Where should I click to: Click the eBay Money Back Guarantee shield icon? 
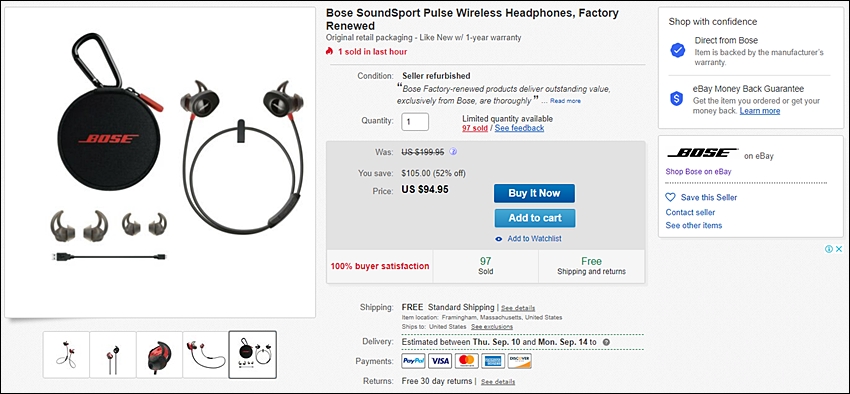click(677, 98)
